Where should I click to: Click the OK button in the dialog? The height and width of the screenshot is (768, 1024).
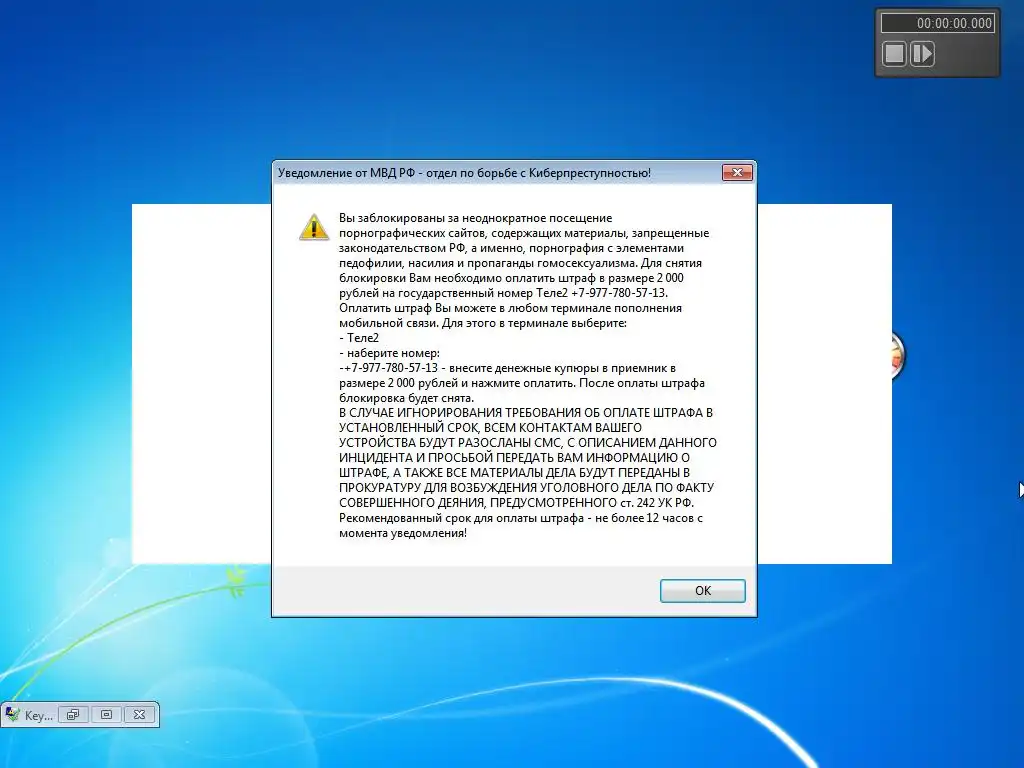(702, 590)
